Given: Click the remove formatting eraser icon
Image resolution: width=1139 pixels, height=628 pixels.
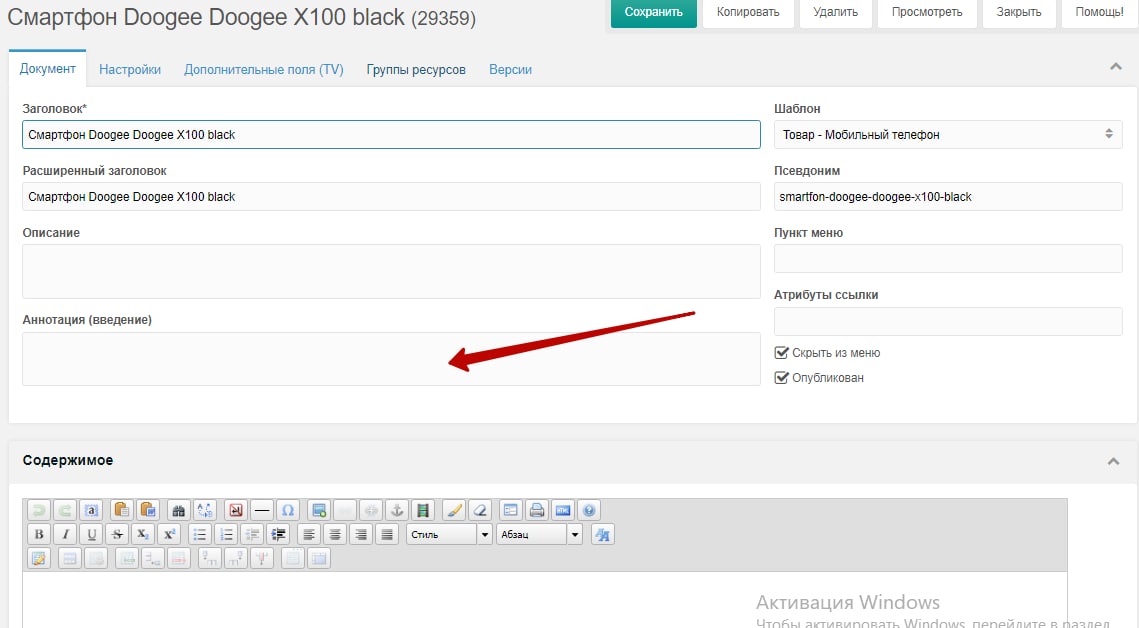Looking at the screenshot, I should coord(480,510).
